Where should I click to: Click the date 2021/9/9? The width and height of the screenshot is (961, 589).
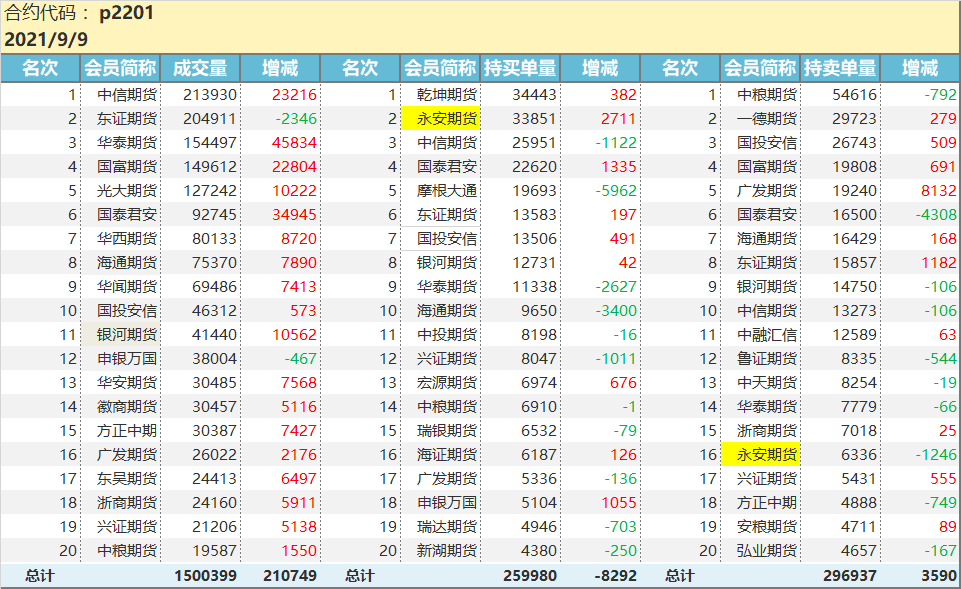pyautogui.click(x=46, y=39)
